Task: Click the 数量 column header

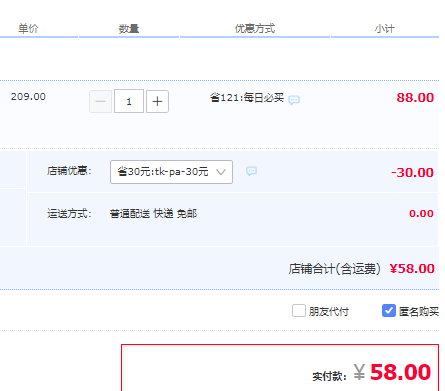Action: click(x=129, y=29)
